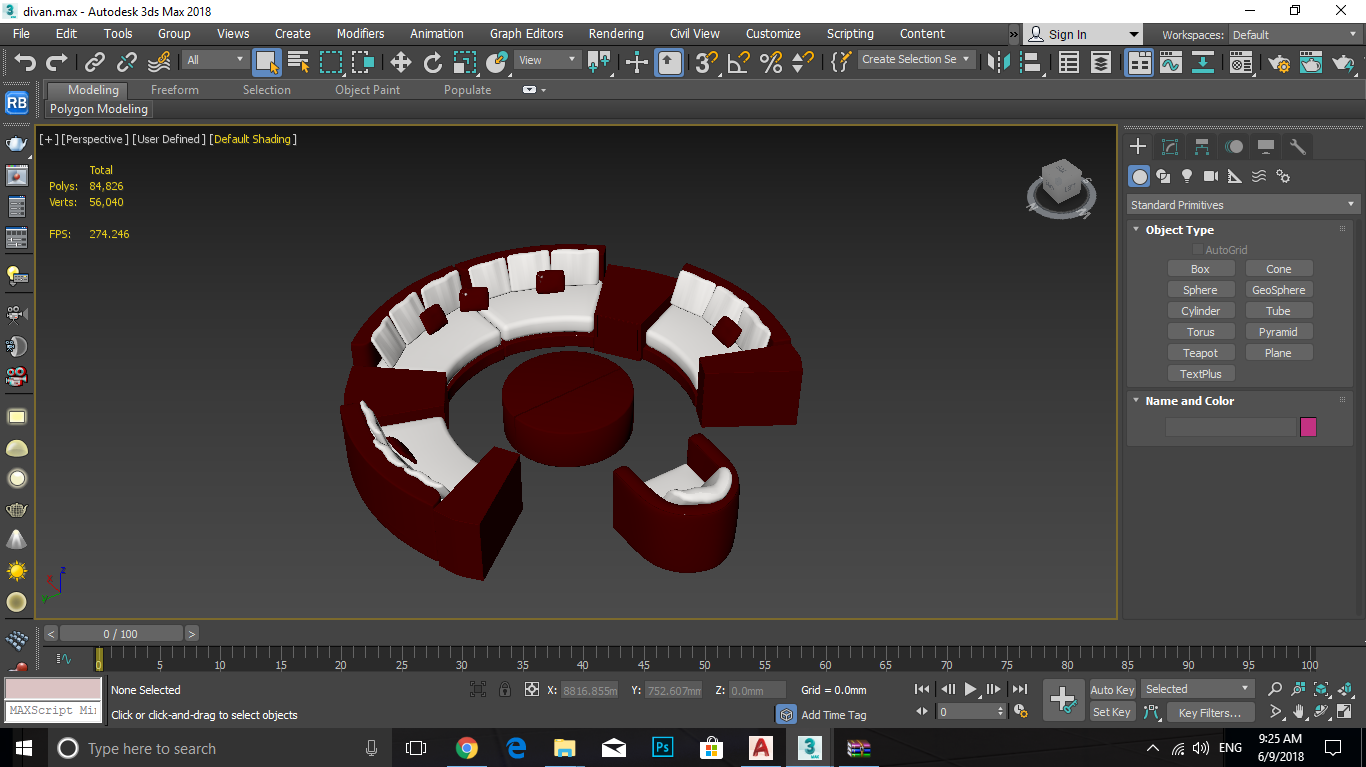This screenshot has width=1366, height=767.
Task: Click the Select and Link tool
Action: (x=95, y=63)
